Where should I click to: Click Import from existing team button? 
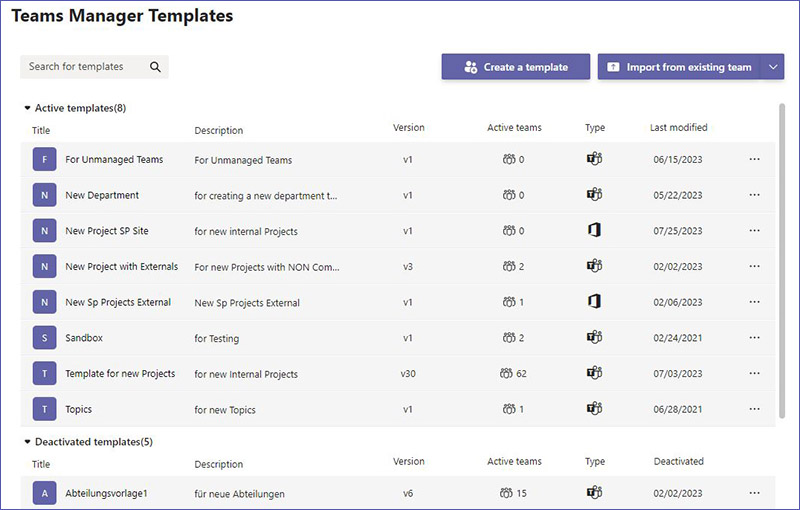[680, 67]
